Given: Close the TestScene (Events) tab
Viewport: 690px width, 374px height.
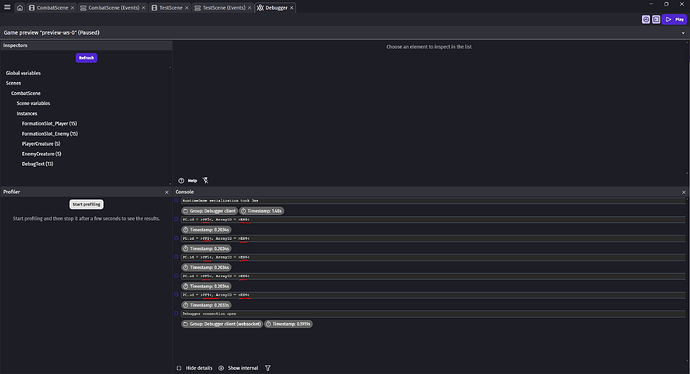Looking at the screenshot, I should [x=250, y=8].
